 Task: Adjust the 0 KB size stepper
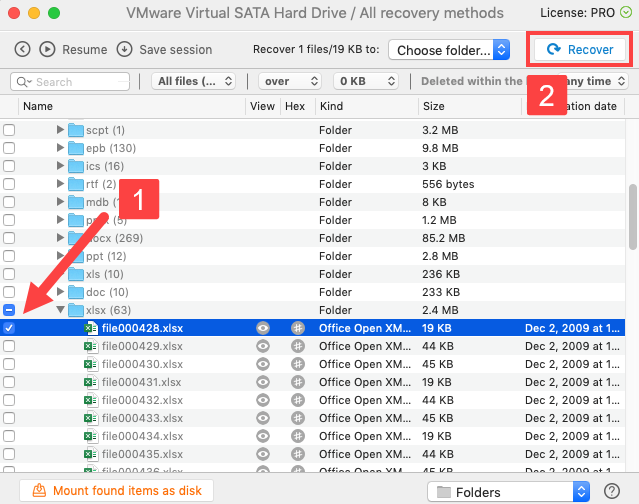coord(391,81)
